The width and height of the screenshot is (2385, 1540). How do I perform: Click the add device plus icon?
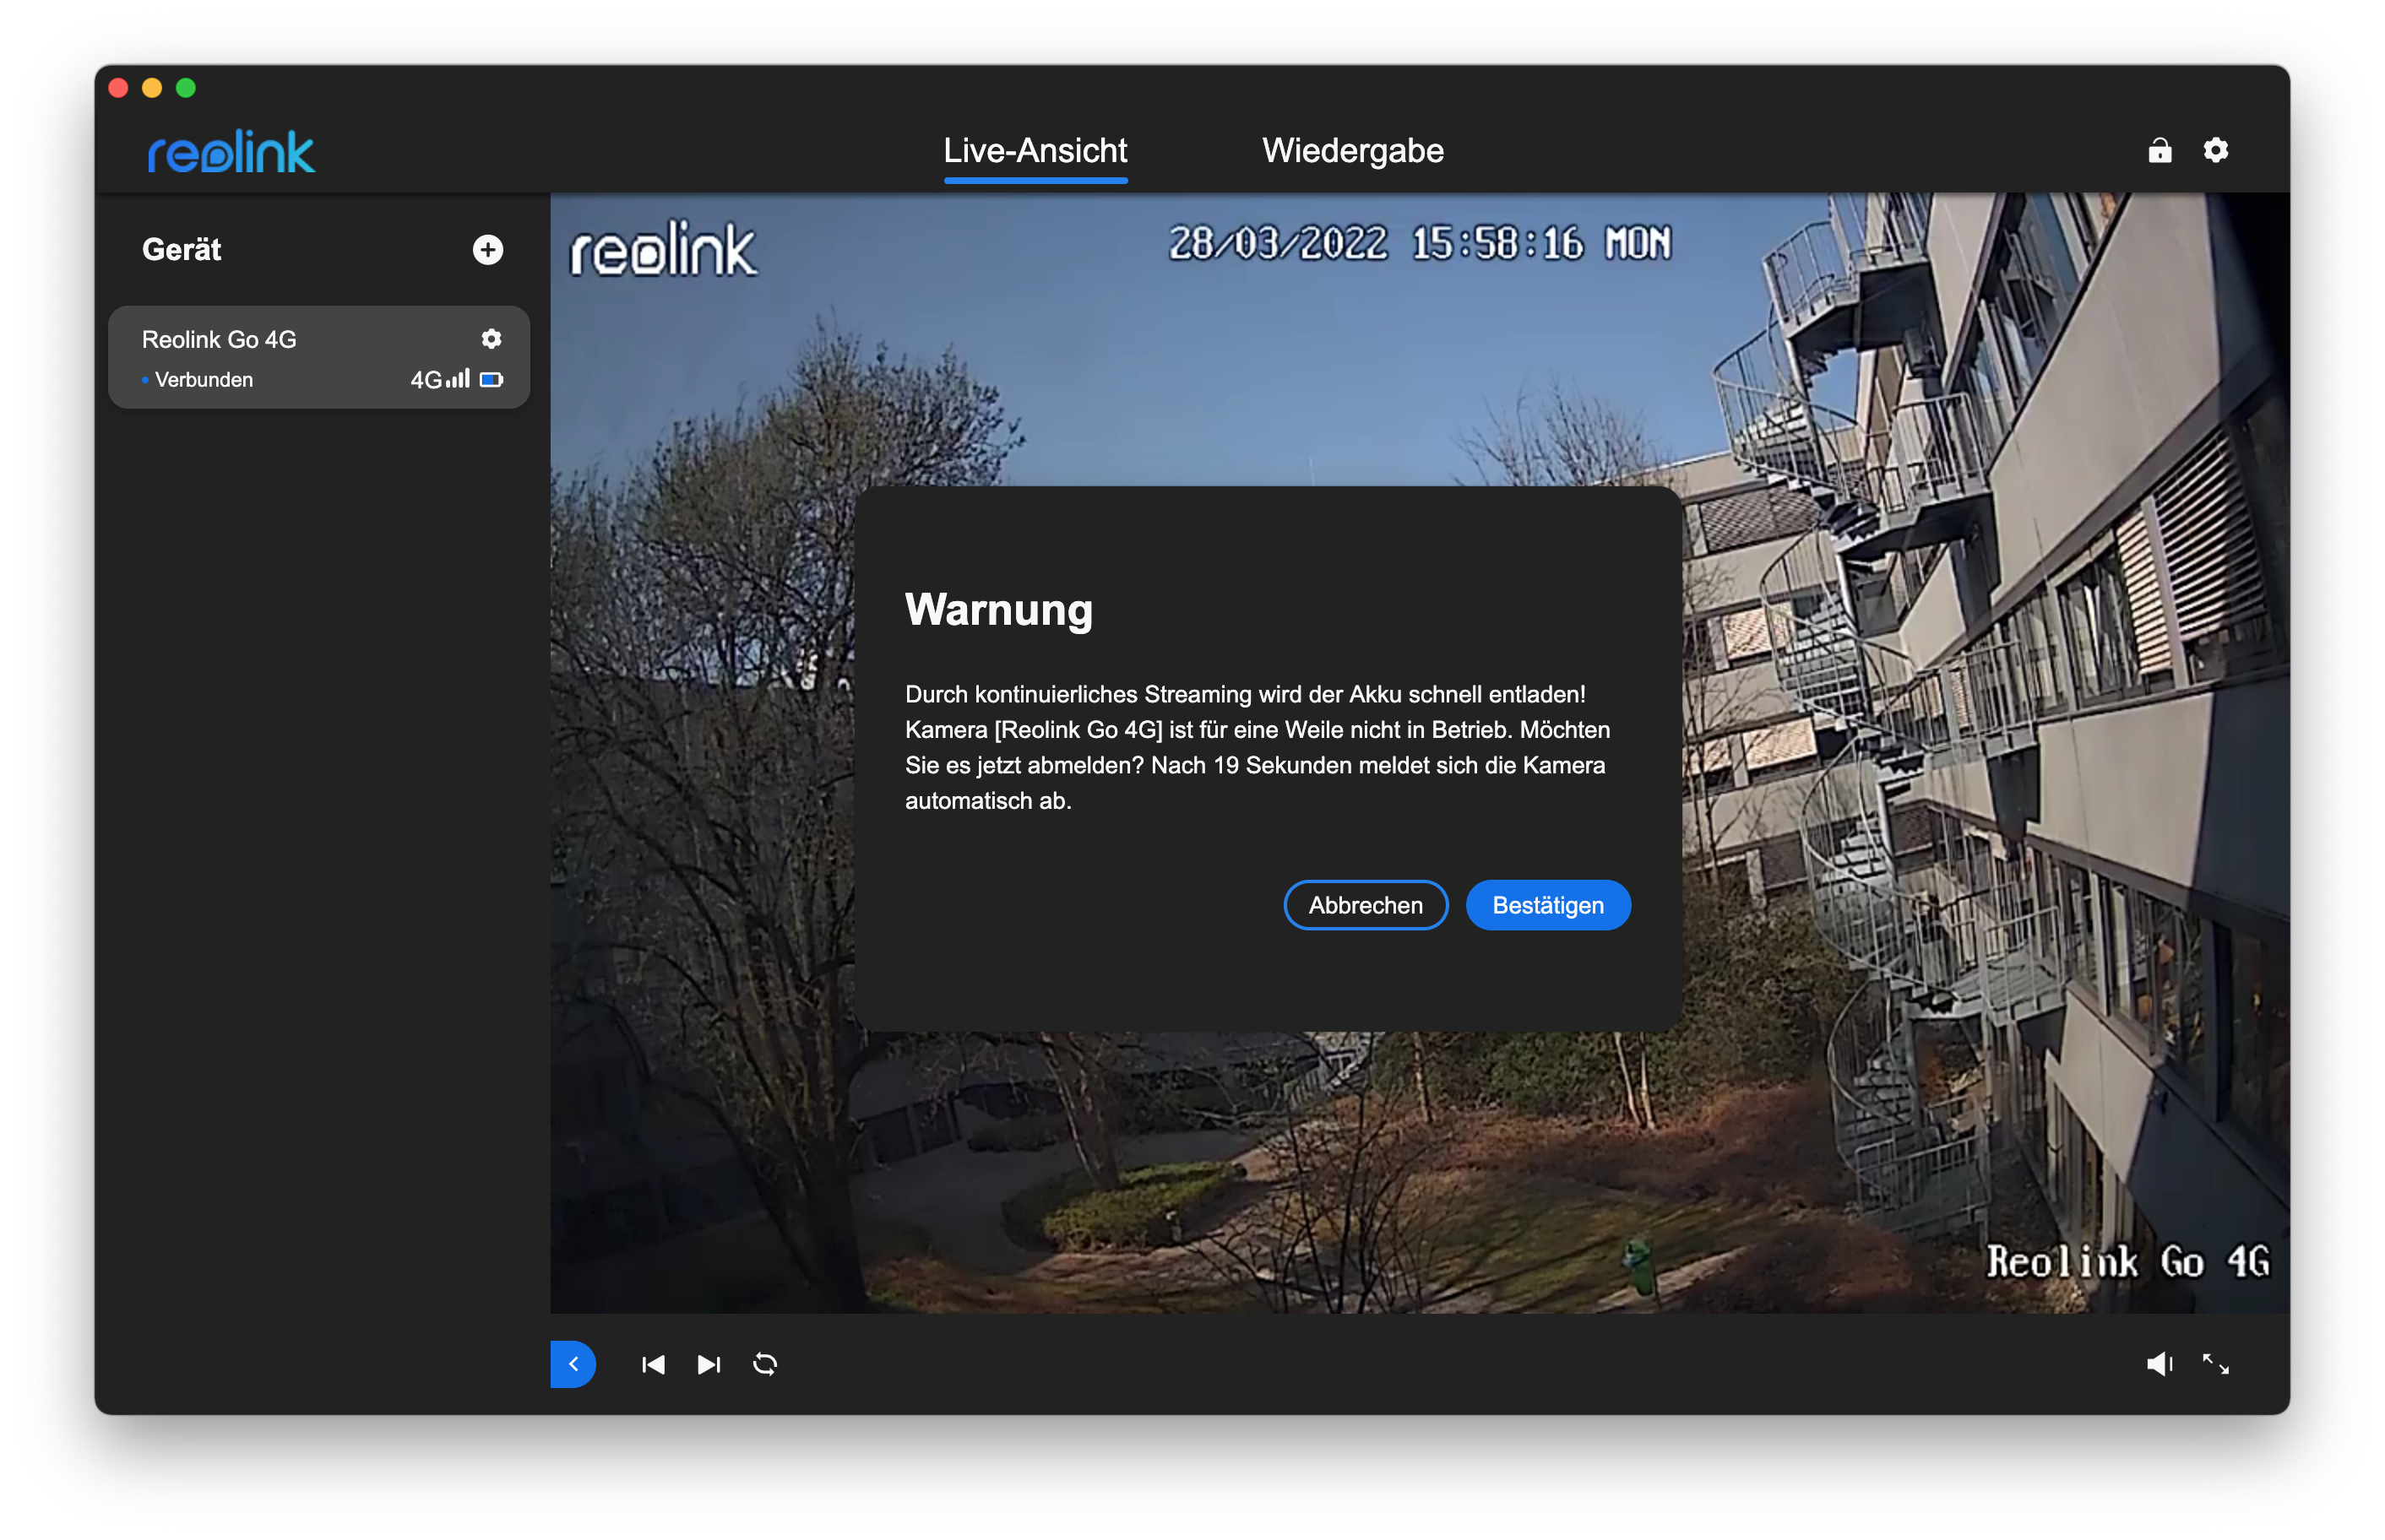click(x=487, y=250)
